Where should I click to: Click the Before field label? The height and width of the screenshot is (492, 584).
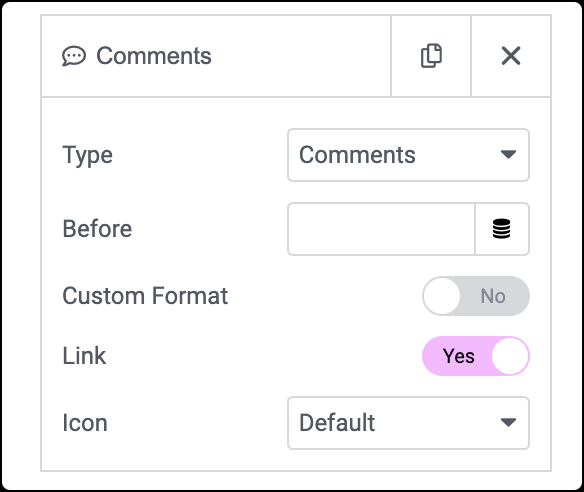point(97,229)
